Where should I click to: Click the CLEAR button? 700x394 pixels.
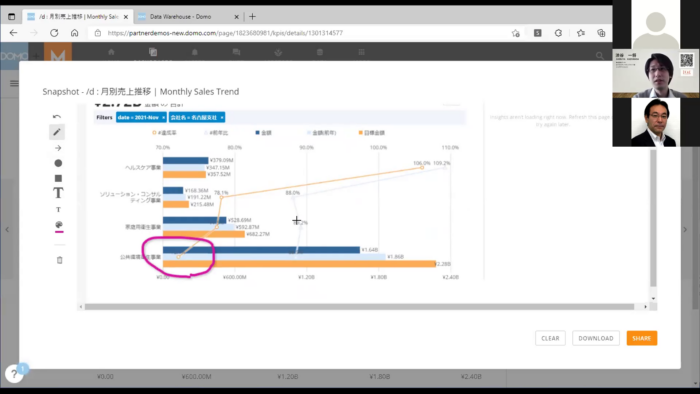point(550,338)
